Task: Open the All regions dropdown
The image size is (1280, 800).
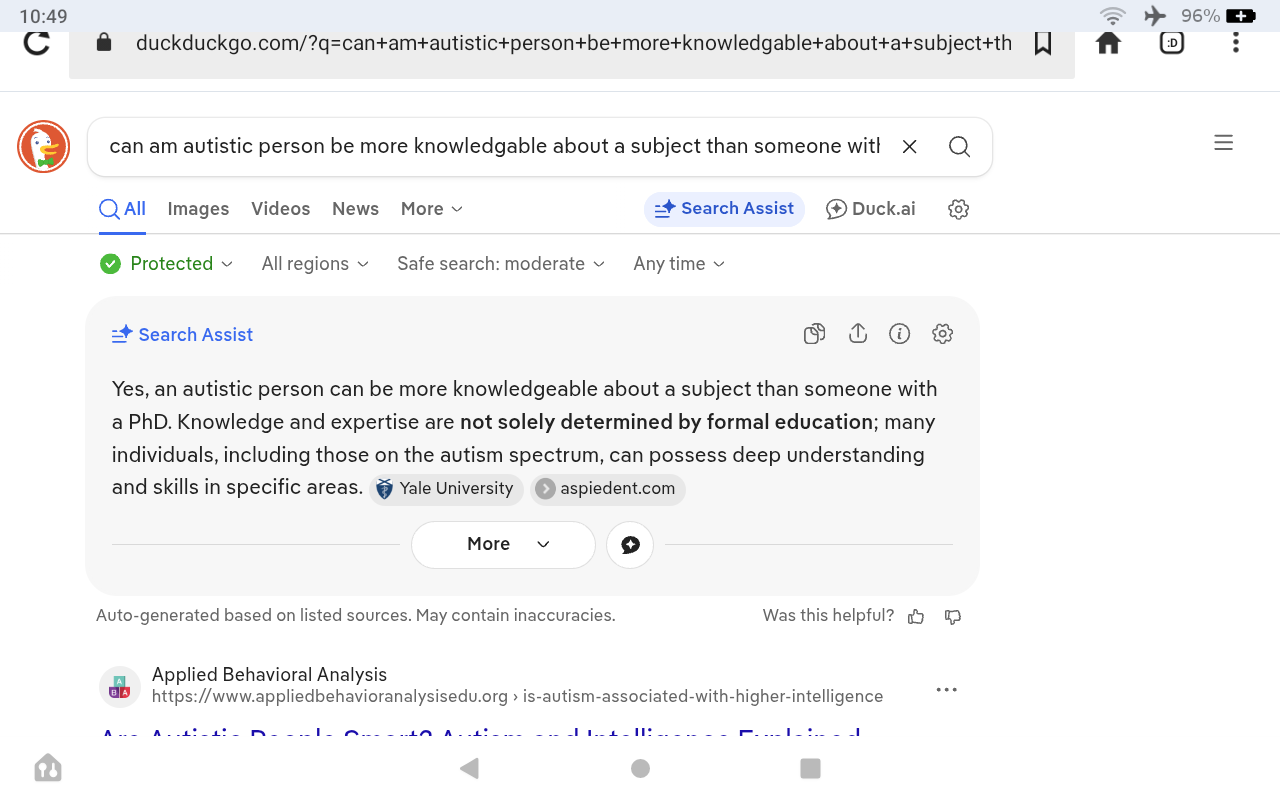Action: (x=315, y=264)
